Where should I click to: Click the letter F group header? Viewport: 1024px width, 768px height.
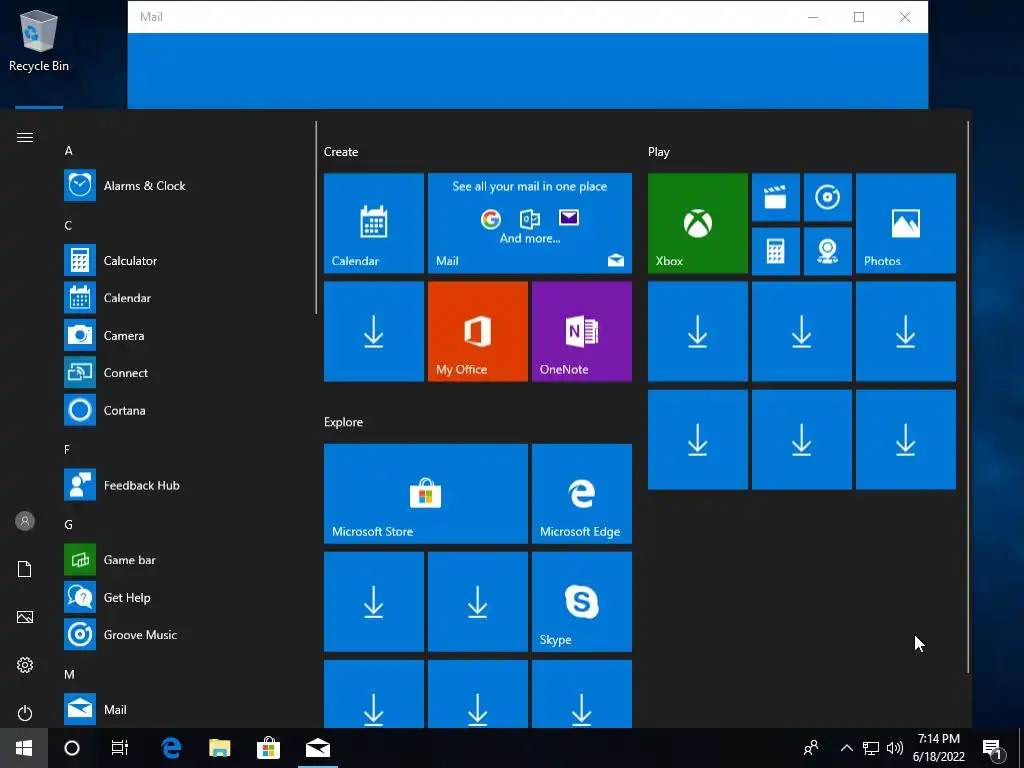[x=67, y=449]
